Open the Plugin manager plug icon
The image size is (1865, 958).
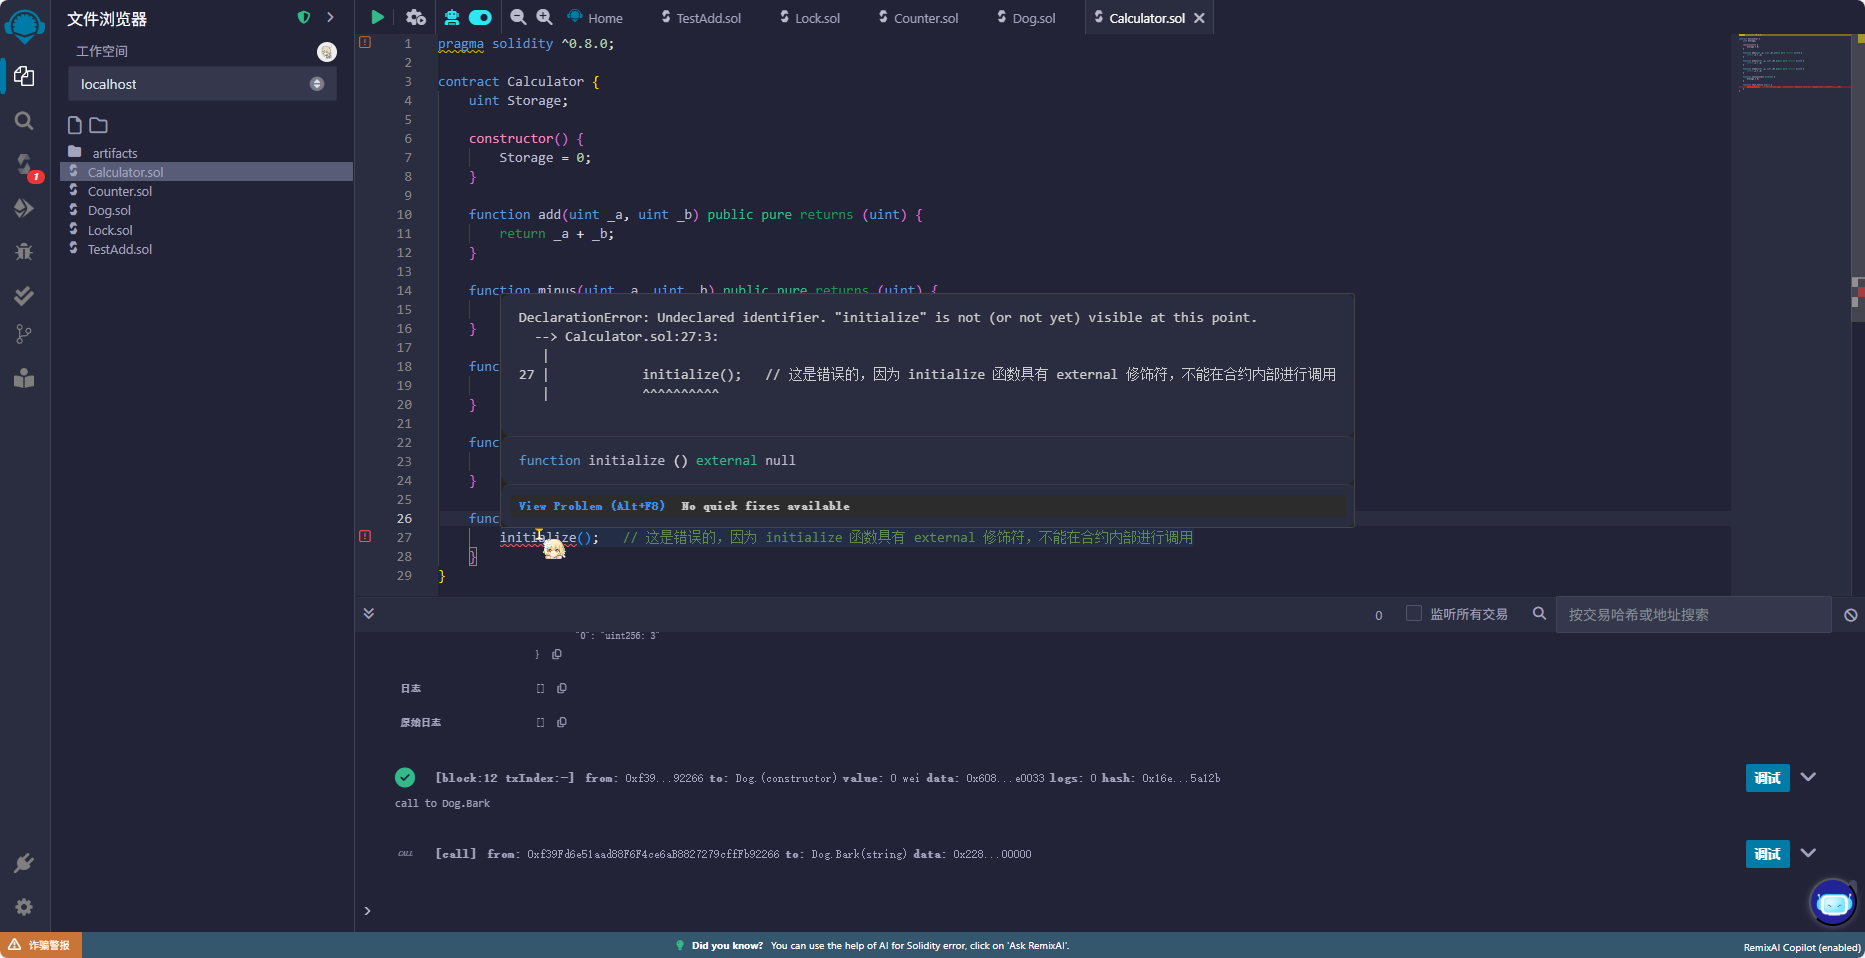tap(24, 863)
